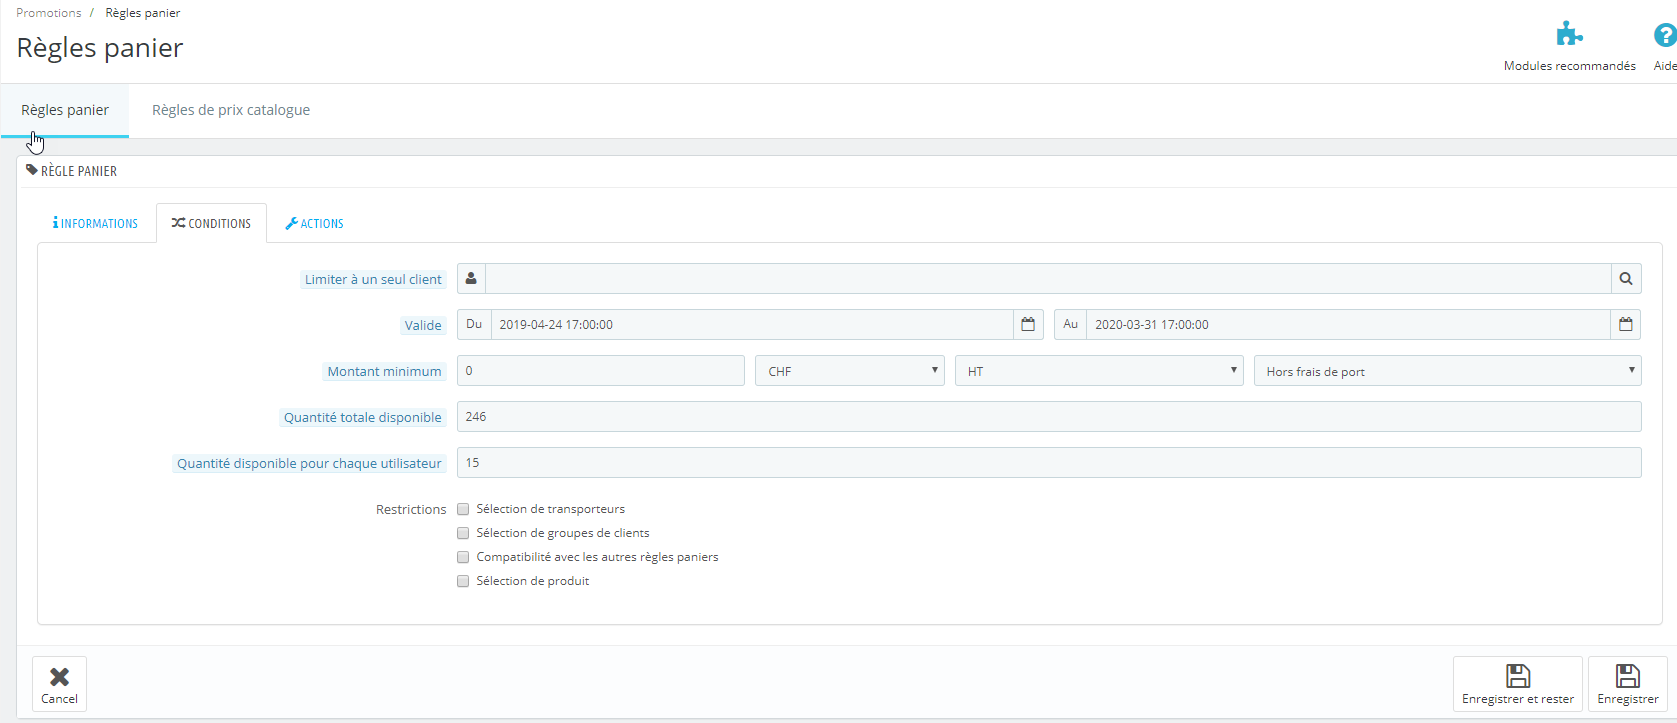This screenshot has height=723, width=1677.
Task: Click the Restrictions label
Action: [x=411, y=509]
